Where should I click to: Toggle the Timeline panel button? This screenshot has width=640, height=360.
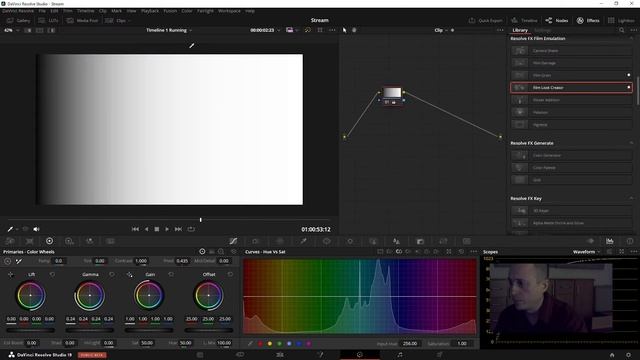[x=525, y=20]
